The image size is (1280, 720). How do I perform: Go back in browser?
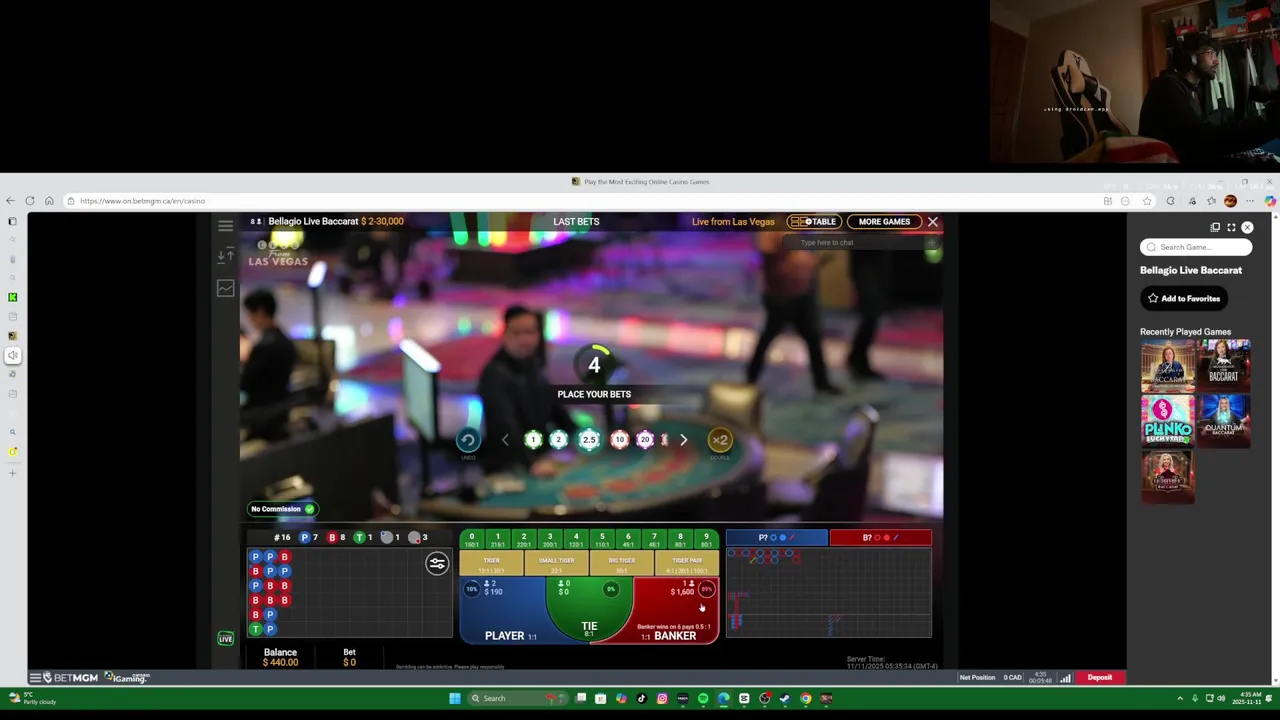click(x=10, y=201)
